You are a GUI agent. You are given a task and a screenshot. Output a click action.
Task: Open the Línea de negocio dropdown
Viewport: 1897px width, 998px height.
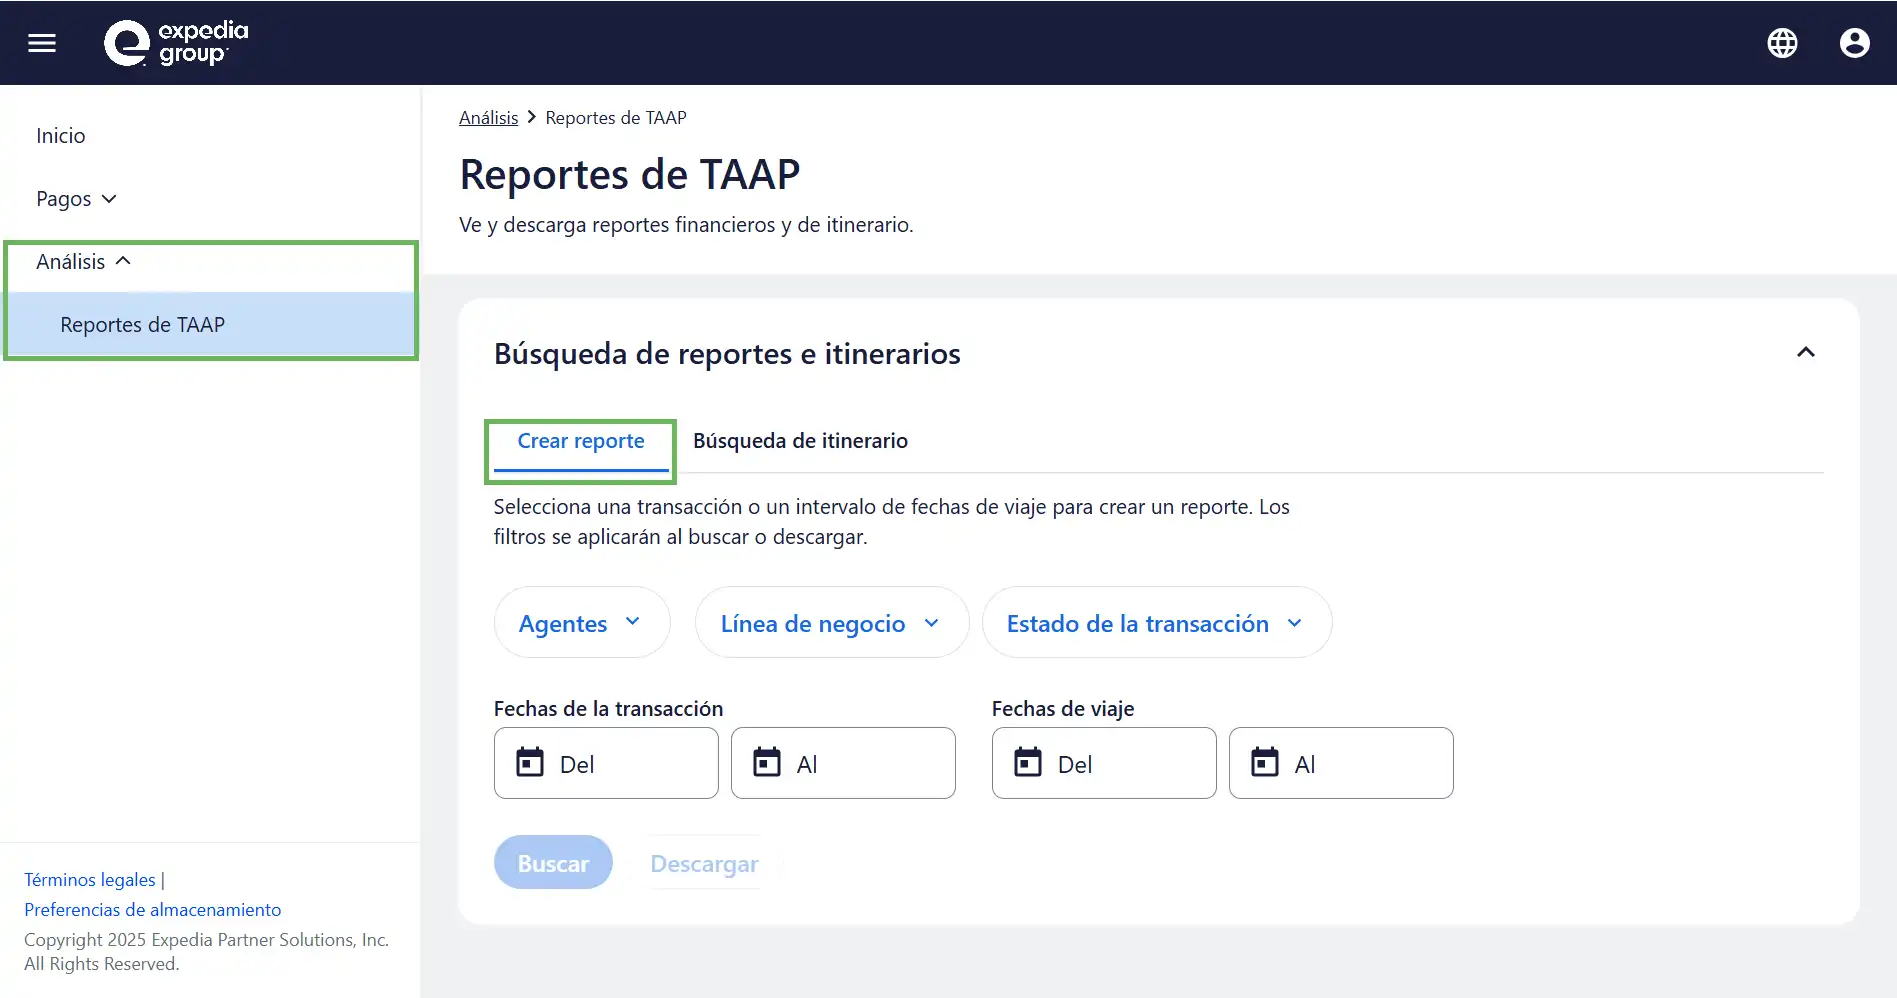click(831, 623)
